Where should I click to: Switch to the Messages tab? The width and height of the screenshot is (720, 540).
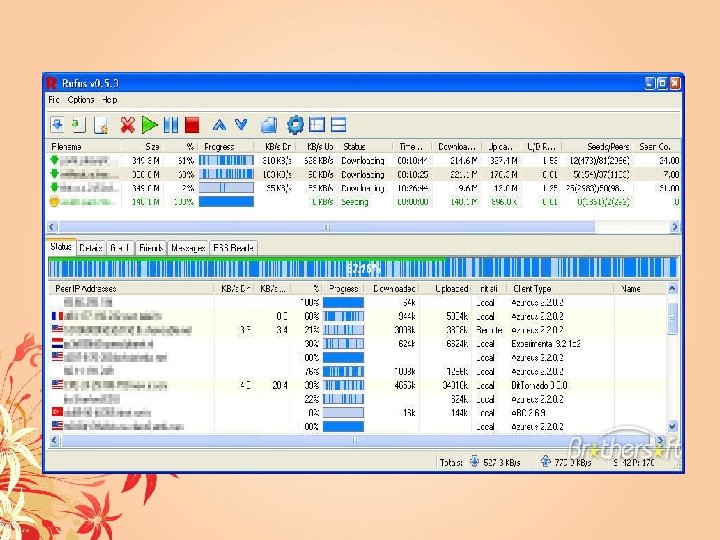pos(188,248)
